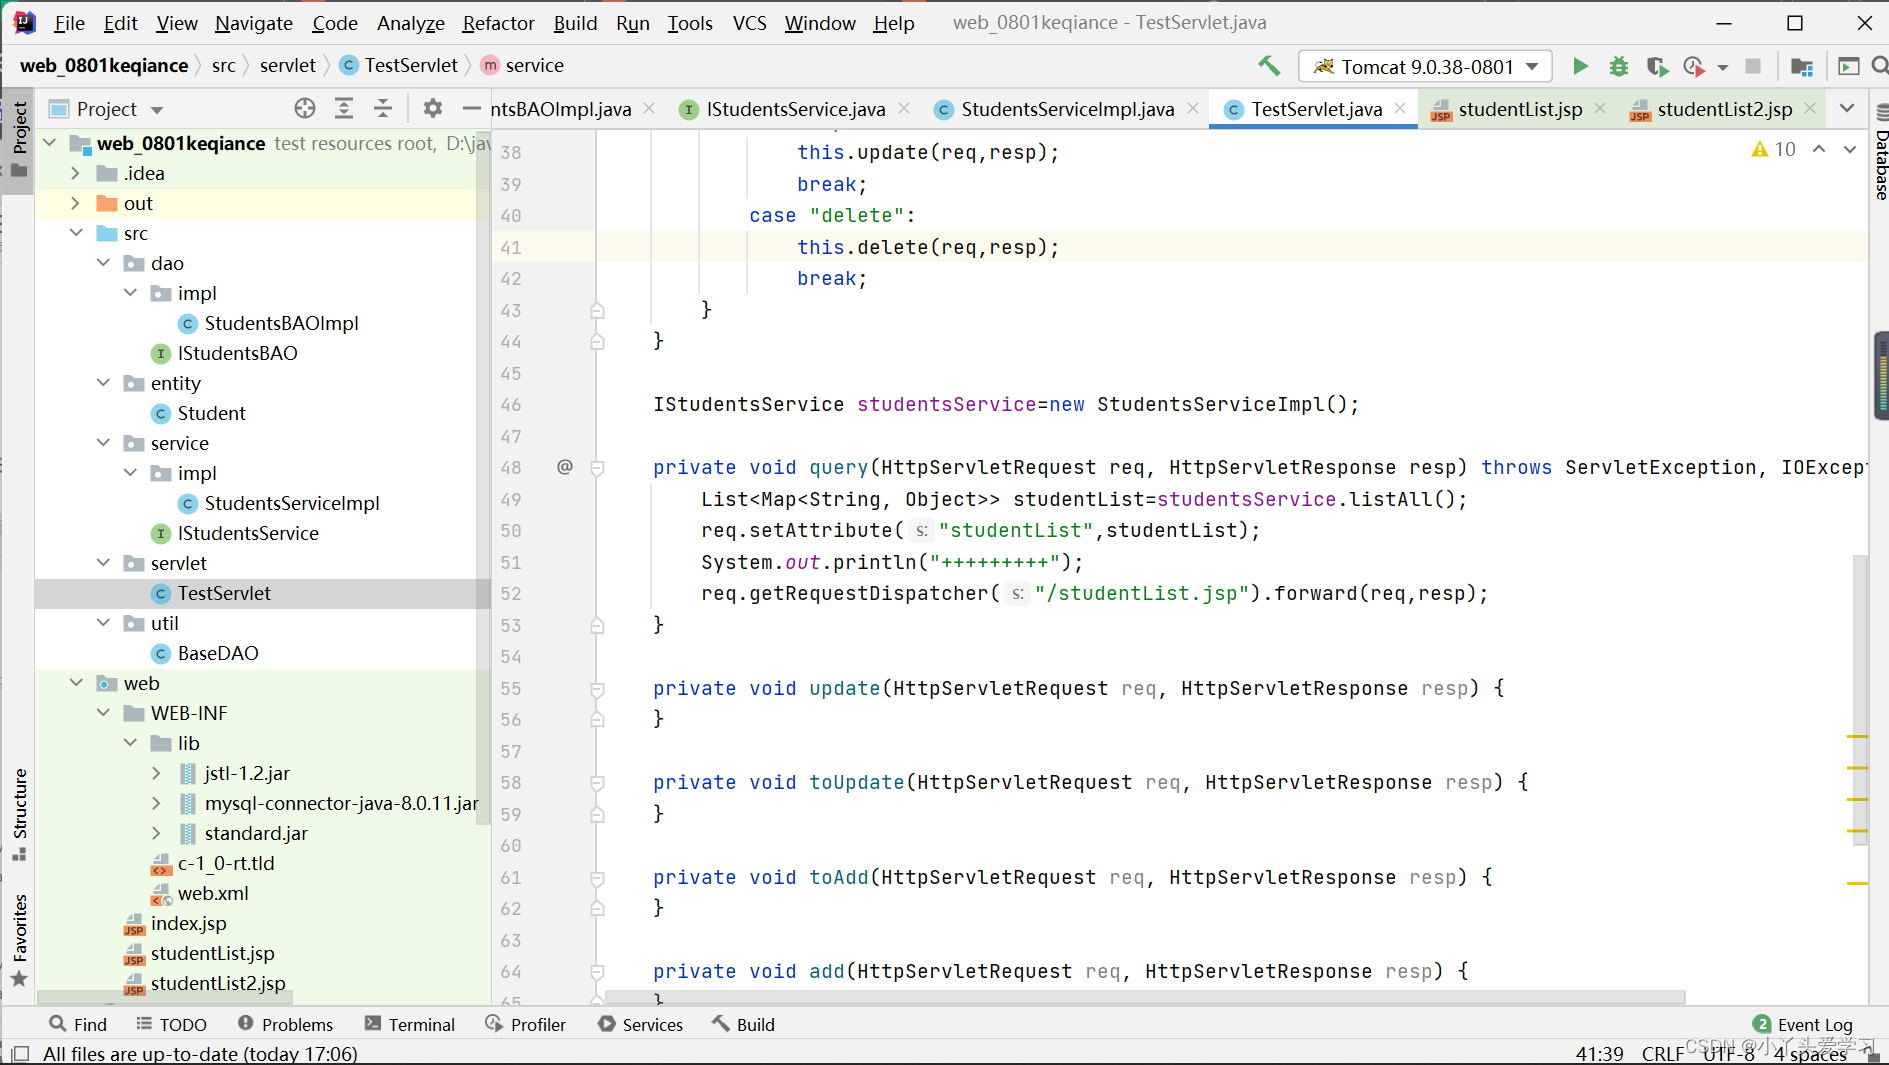
Task: Fold the update method at line 55
Action: point(597,688)
